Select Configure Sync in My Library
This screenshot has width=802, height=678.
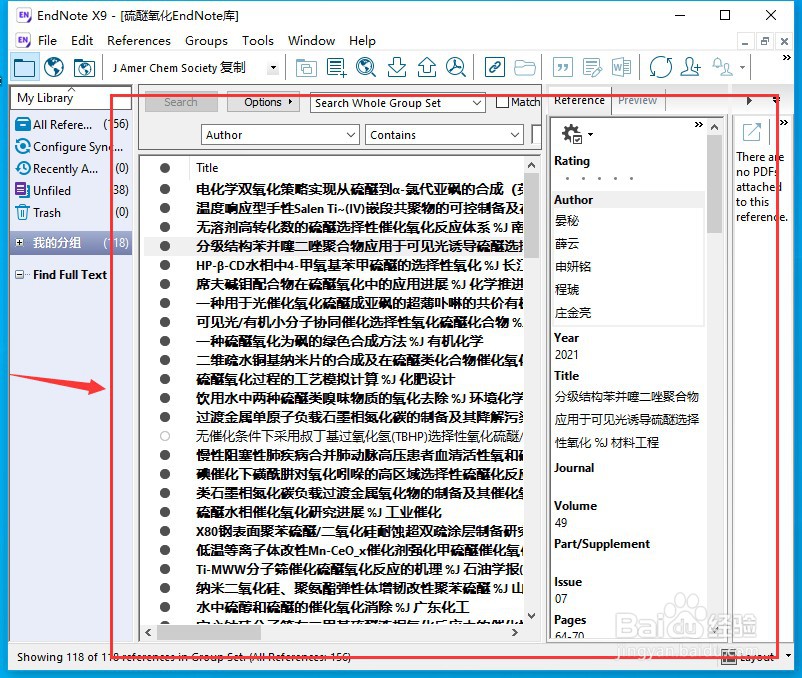coord(69,147)
